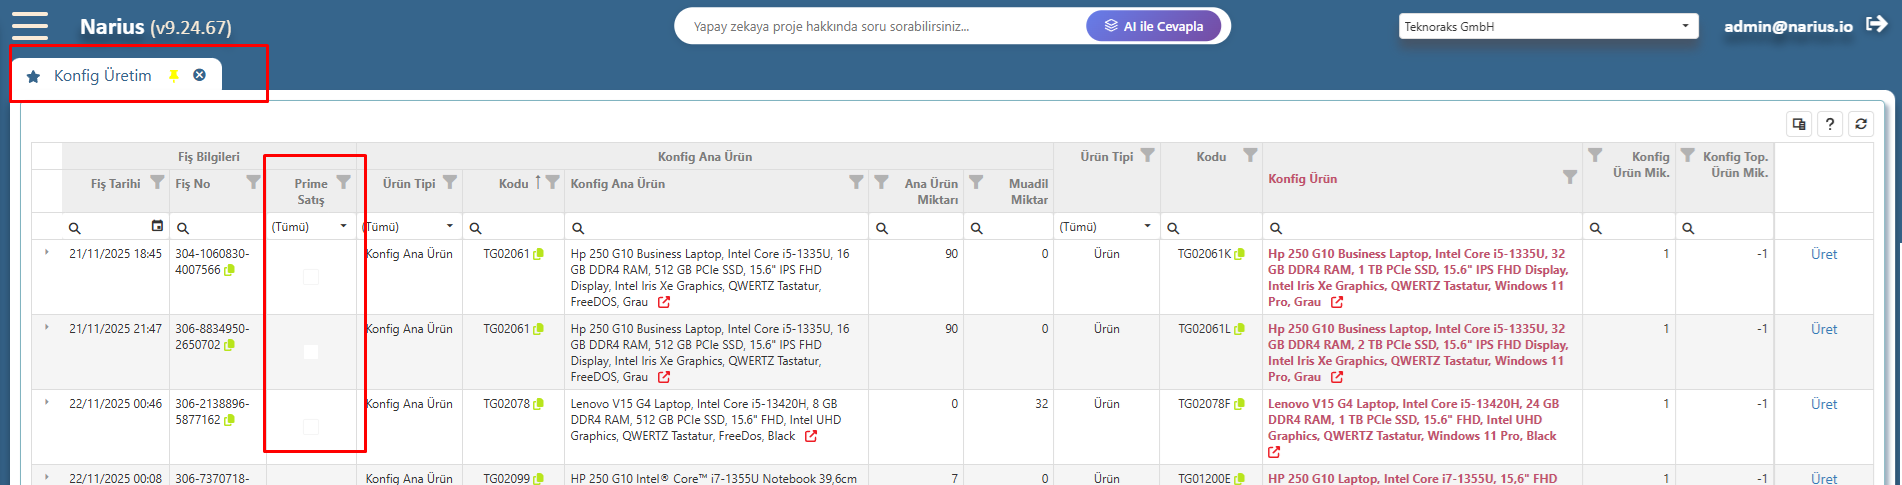The image size is (1902, 485).
Task: Open filter for Muadil Miktar column
Action: [976, 182]
